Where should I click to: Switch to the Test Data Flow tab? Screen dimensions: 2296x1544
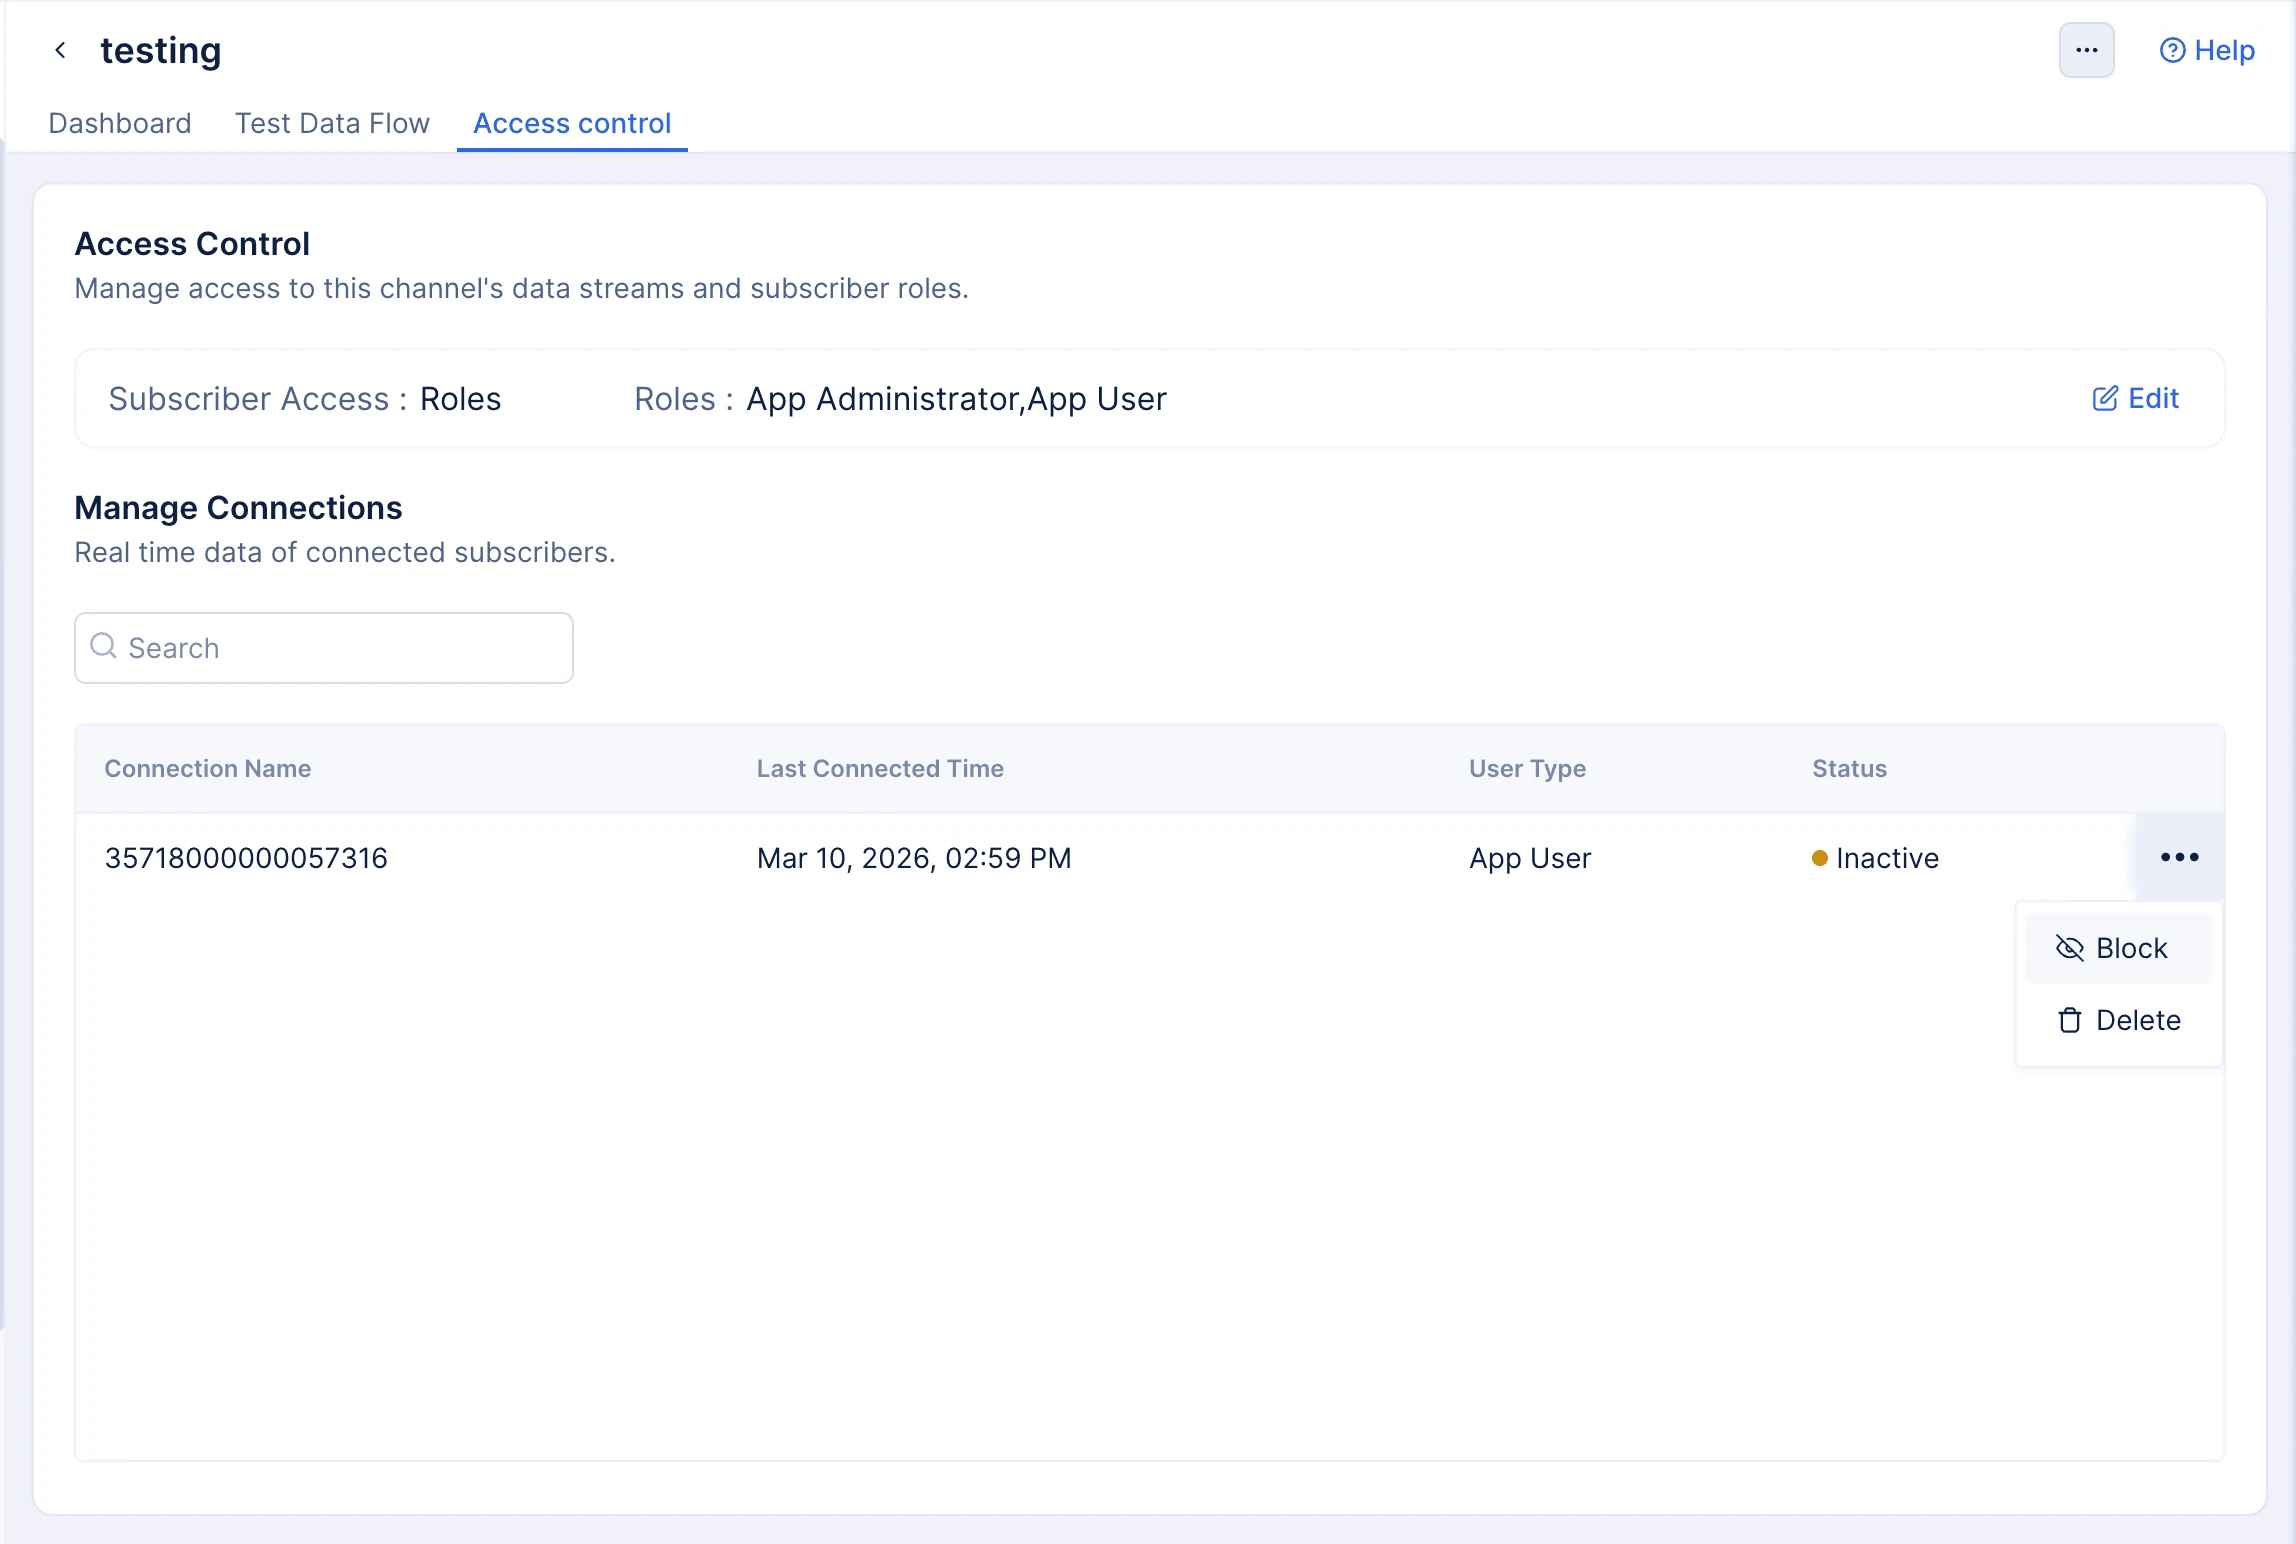click(332, 123)
